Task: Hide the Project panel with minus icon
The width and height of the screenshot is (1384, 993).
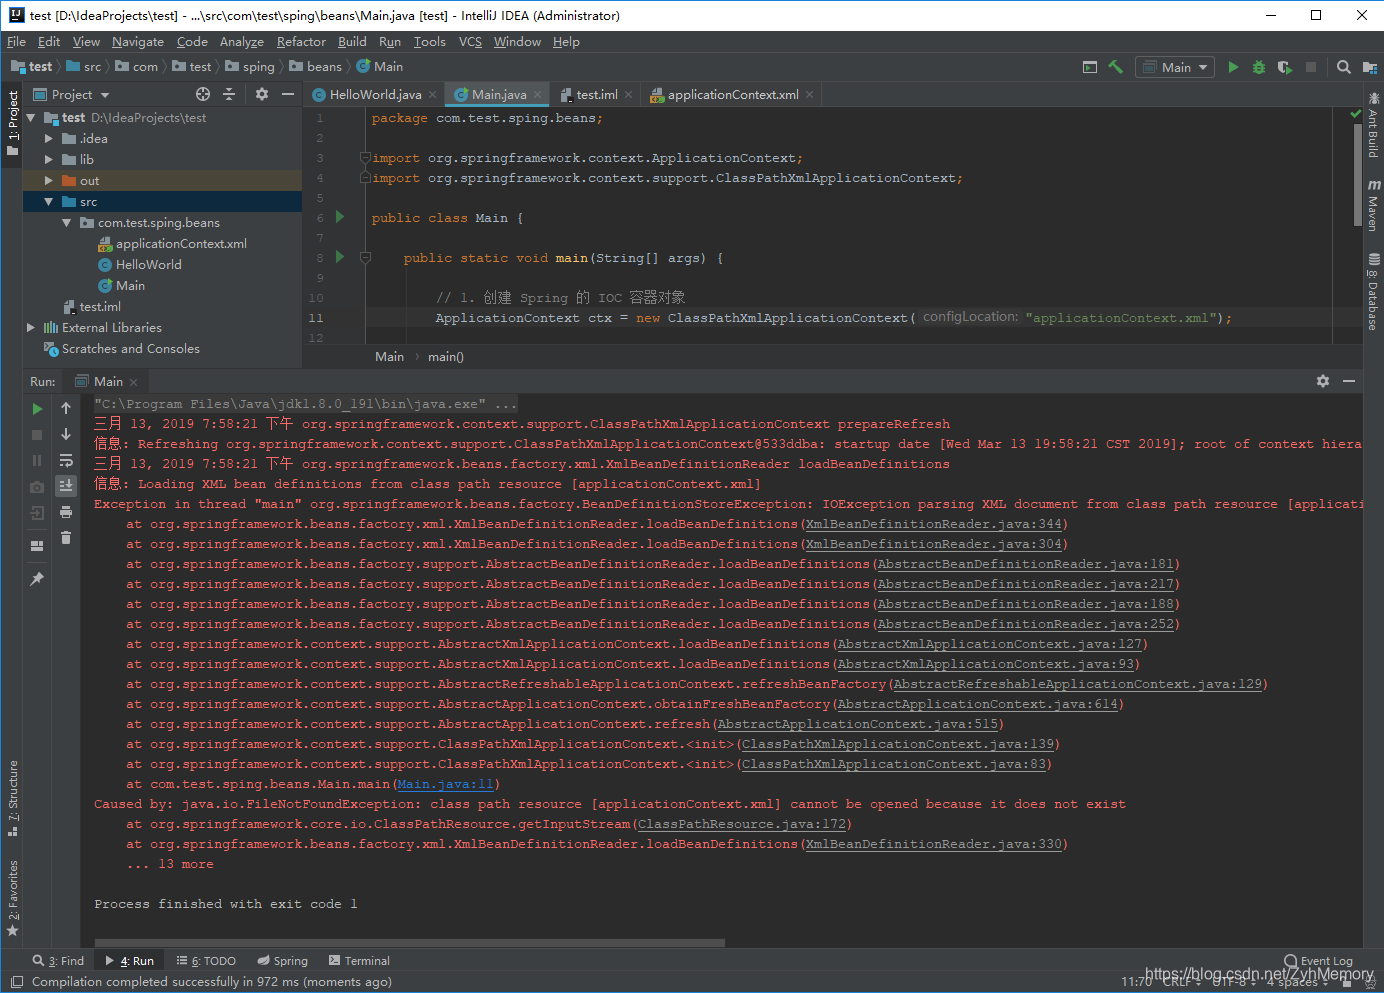Action: coord(288,94)
